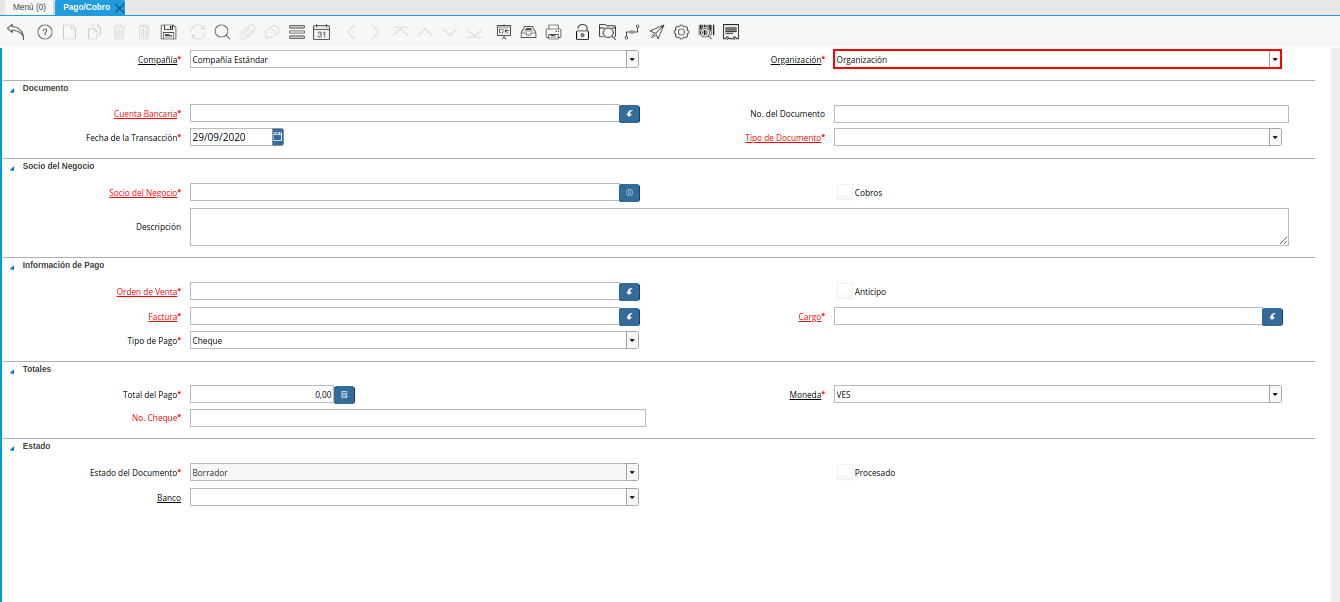The height and width of the screenshot is (602, 1340).
Task: Toggle grid view with stacked bars icon
Action: (297, 32)
